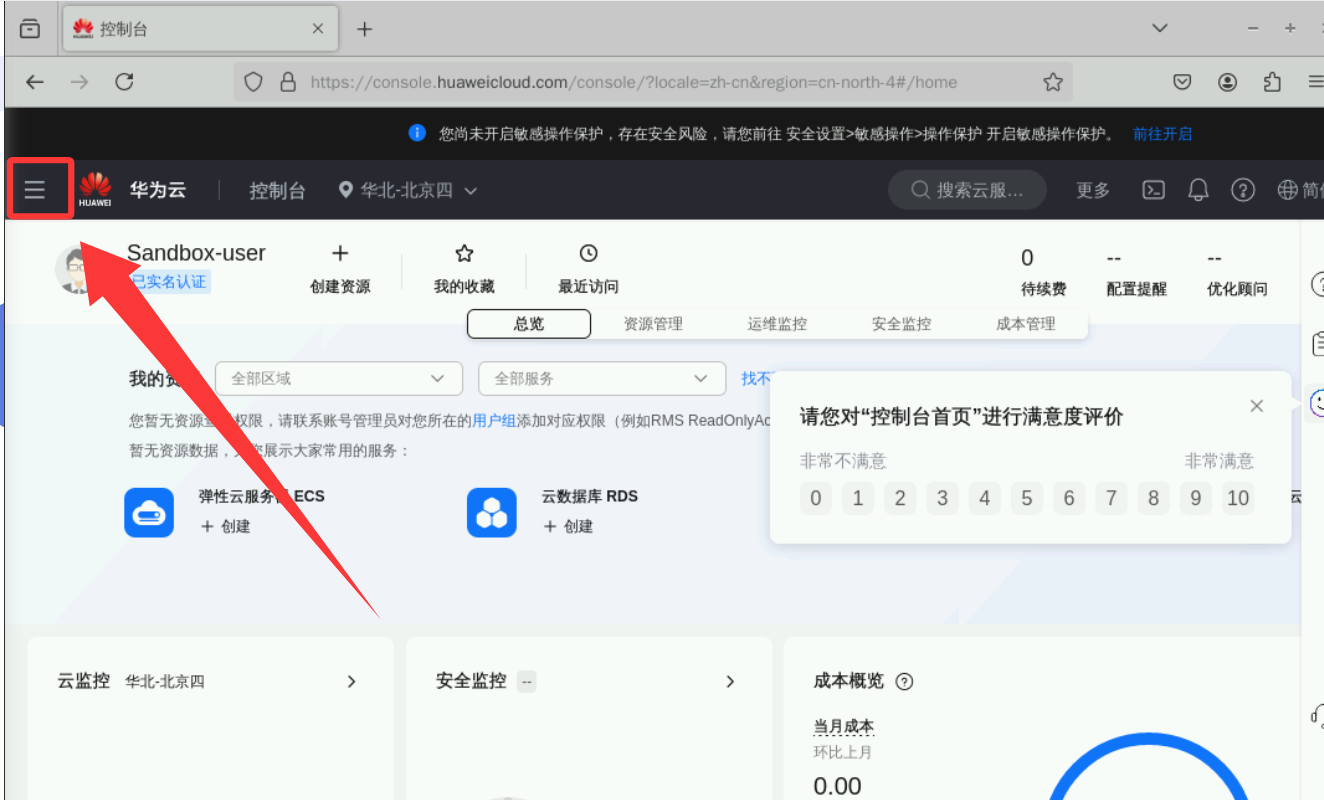The height and width of the screenshot is (800, 1324).
Task: Click the 待续费 count 0
Action: (1027, 258)
